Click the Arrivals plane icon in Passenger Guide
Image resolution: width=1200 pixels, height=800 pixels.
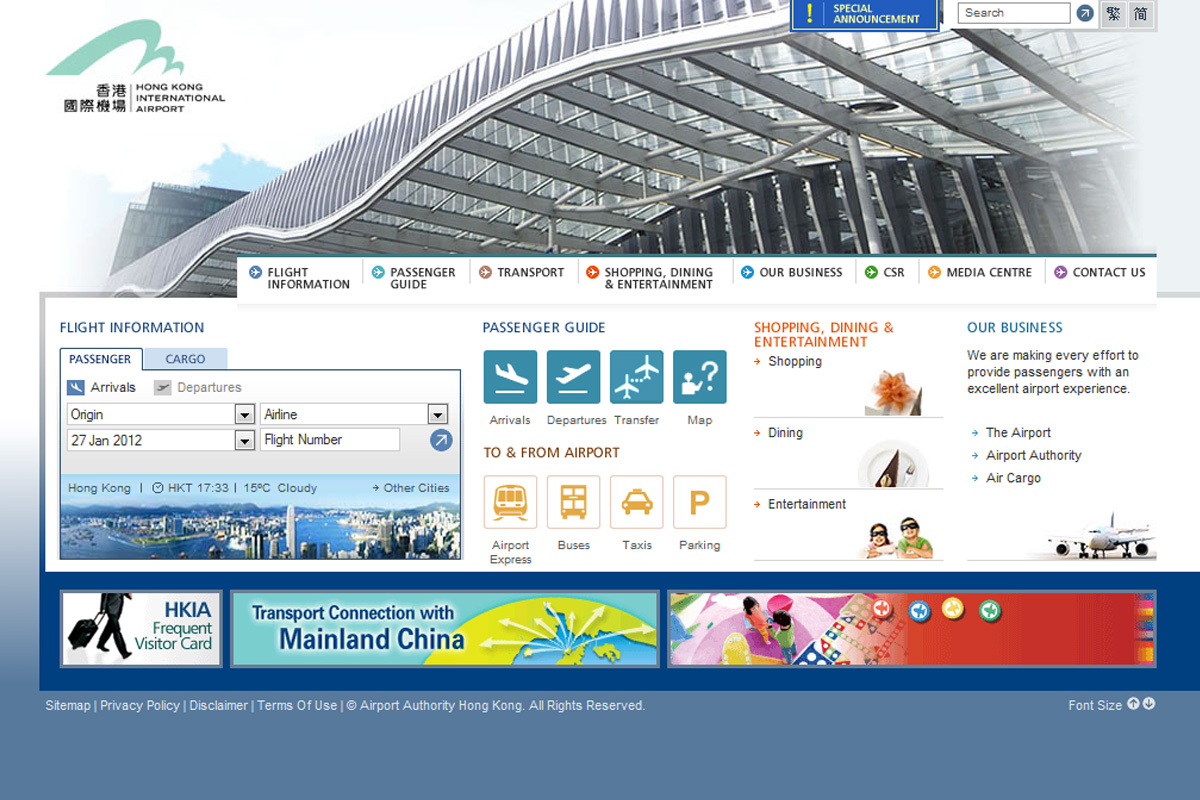pos(510,377)
